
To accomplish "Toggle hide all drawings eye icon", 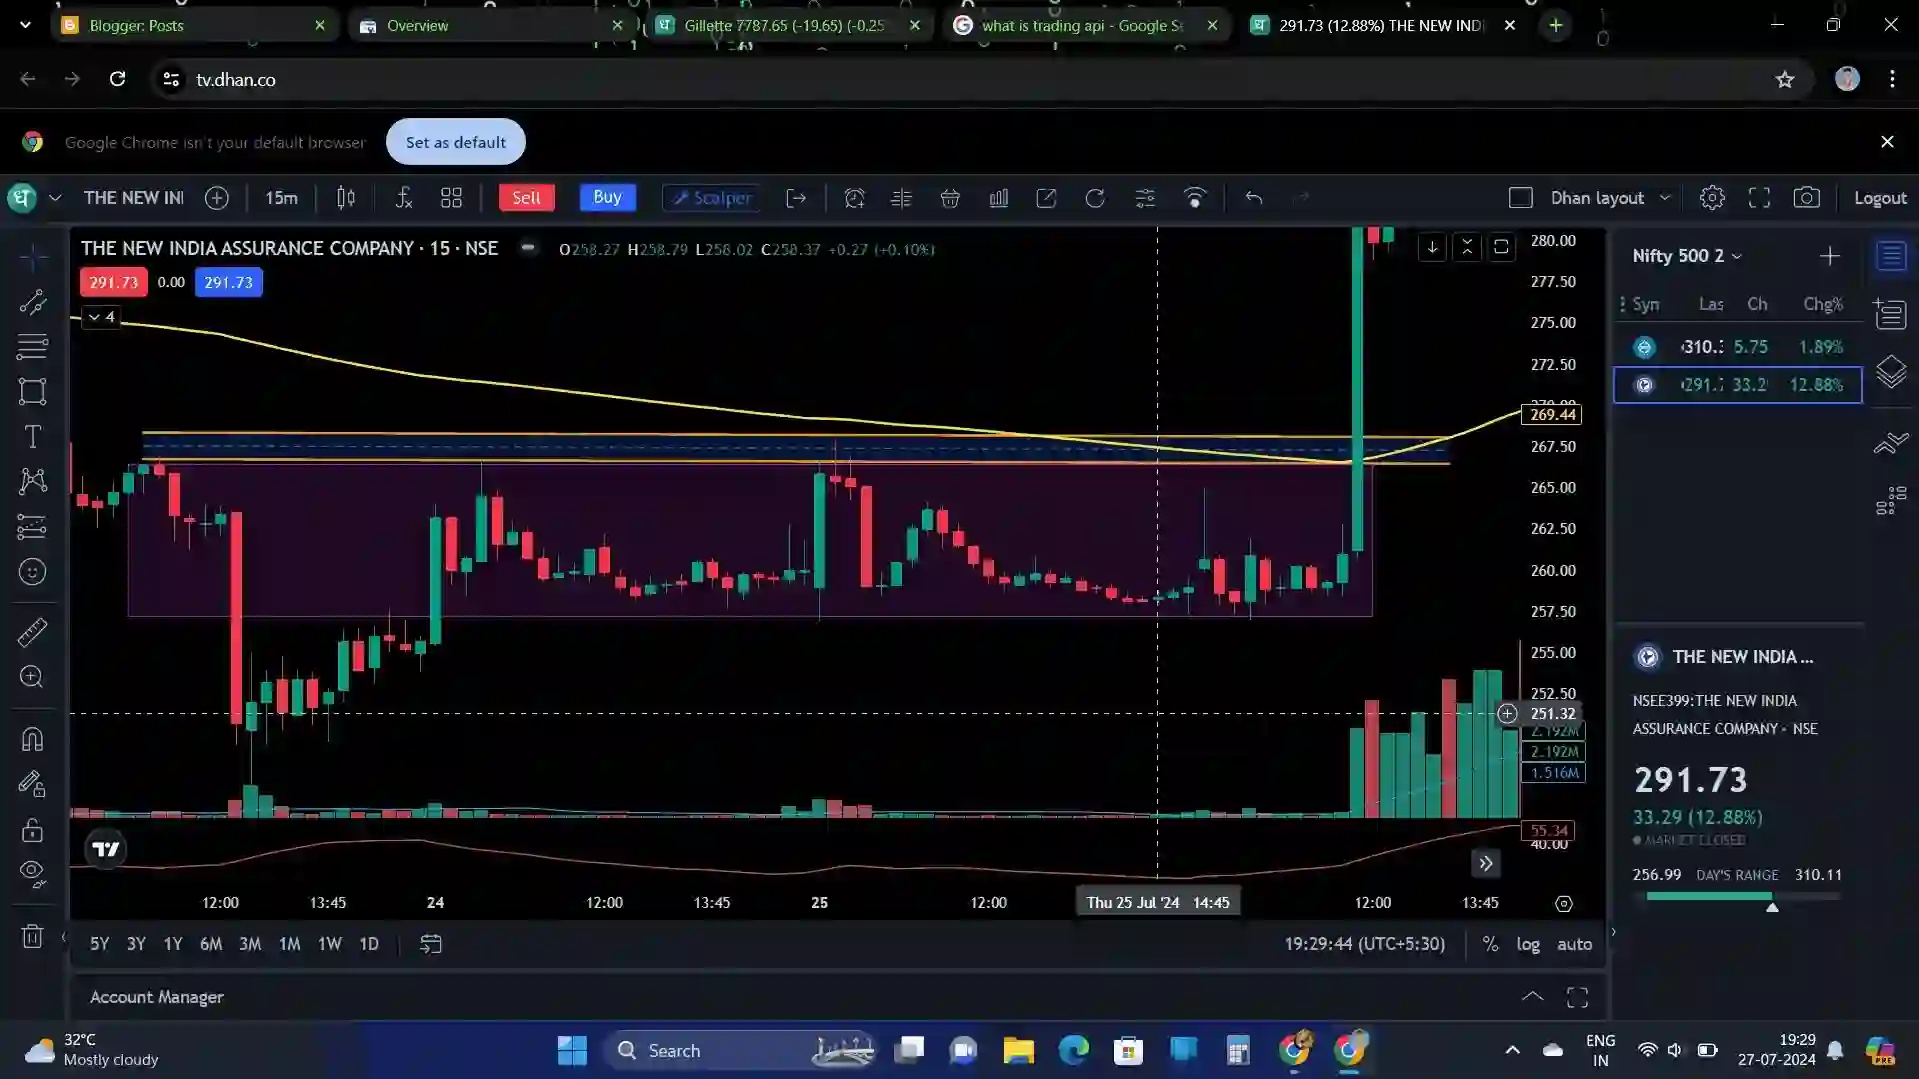I will (x=32, y=874).
